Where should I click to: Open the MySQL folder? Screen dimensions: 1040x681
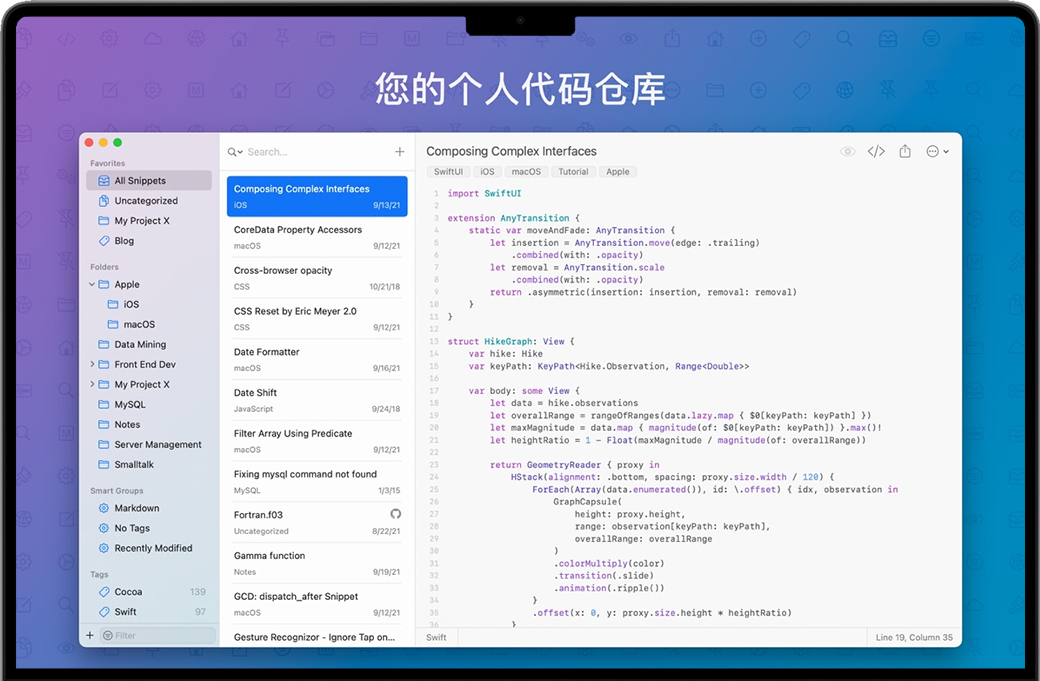click(x=149, y=404)
